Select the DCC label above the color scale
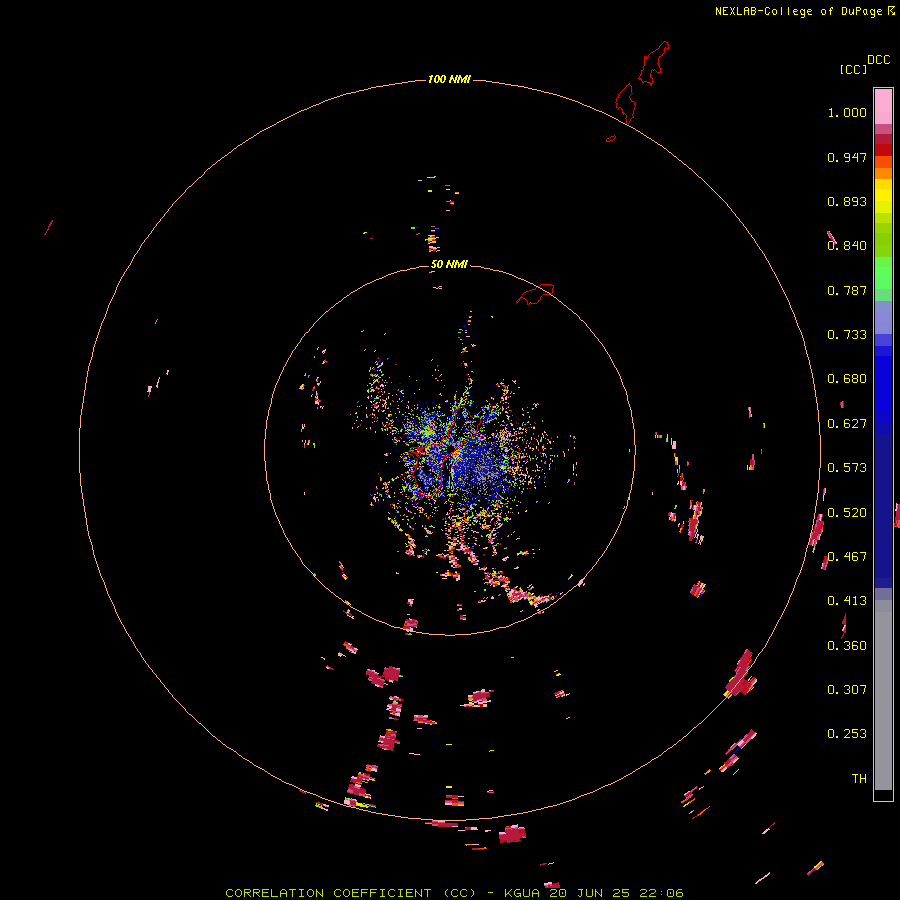 [x=878, y=60]
